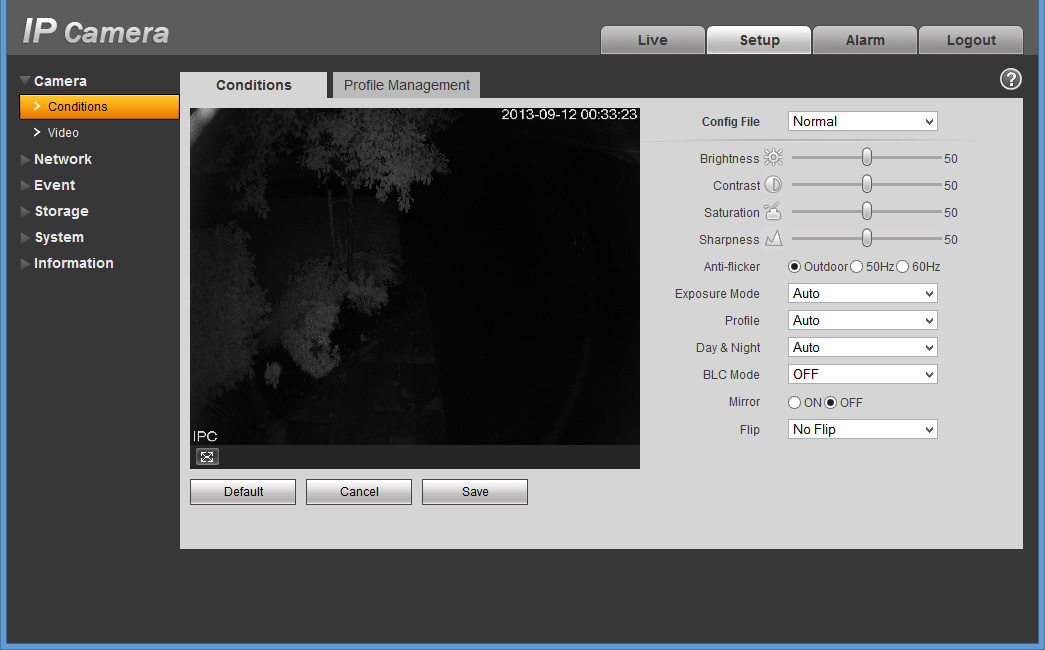1045x650 pixels.
Task: Set Mirror to OFF
Action: coord(830,403)
